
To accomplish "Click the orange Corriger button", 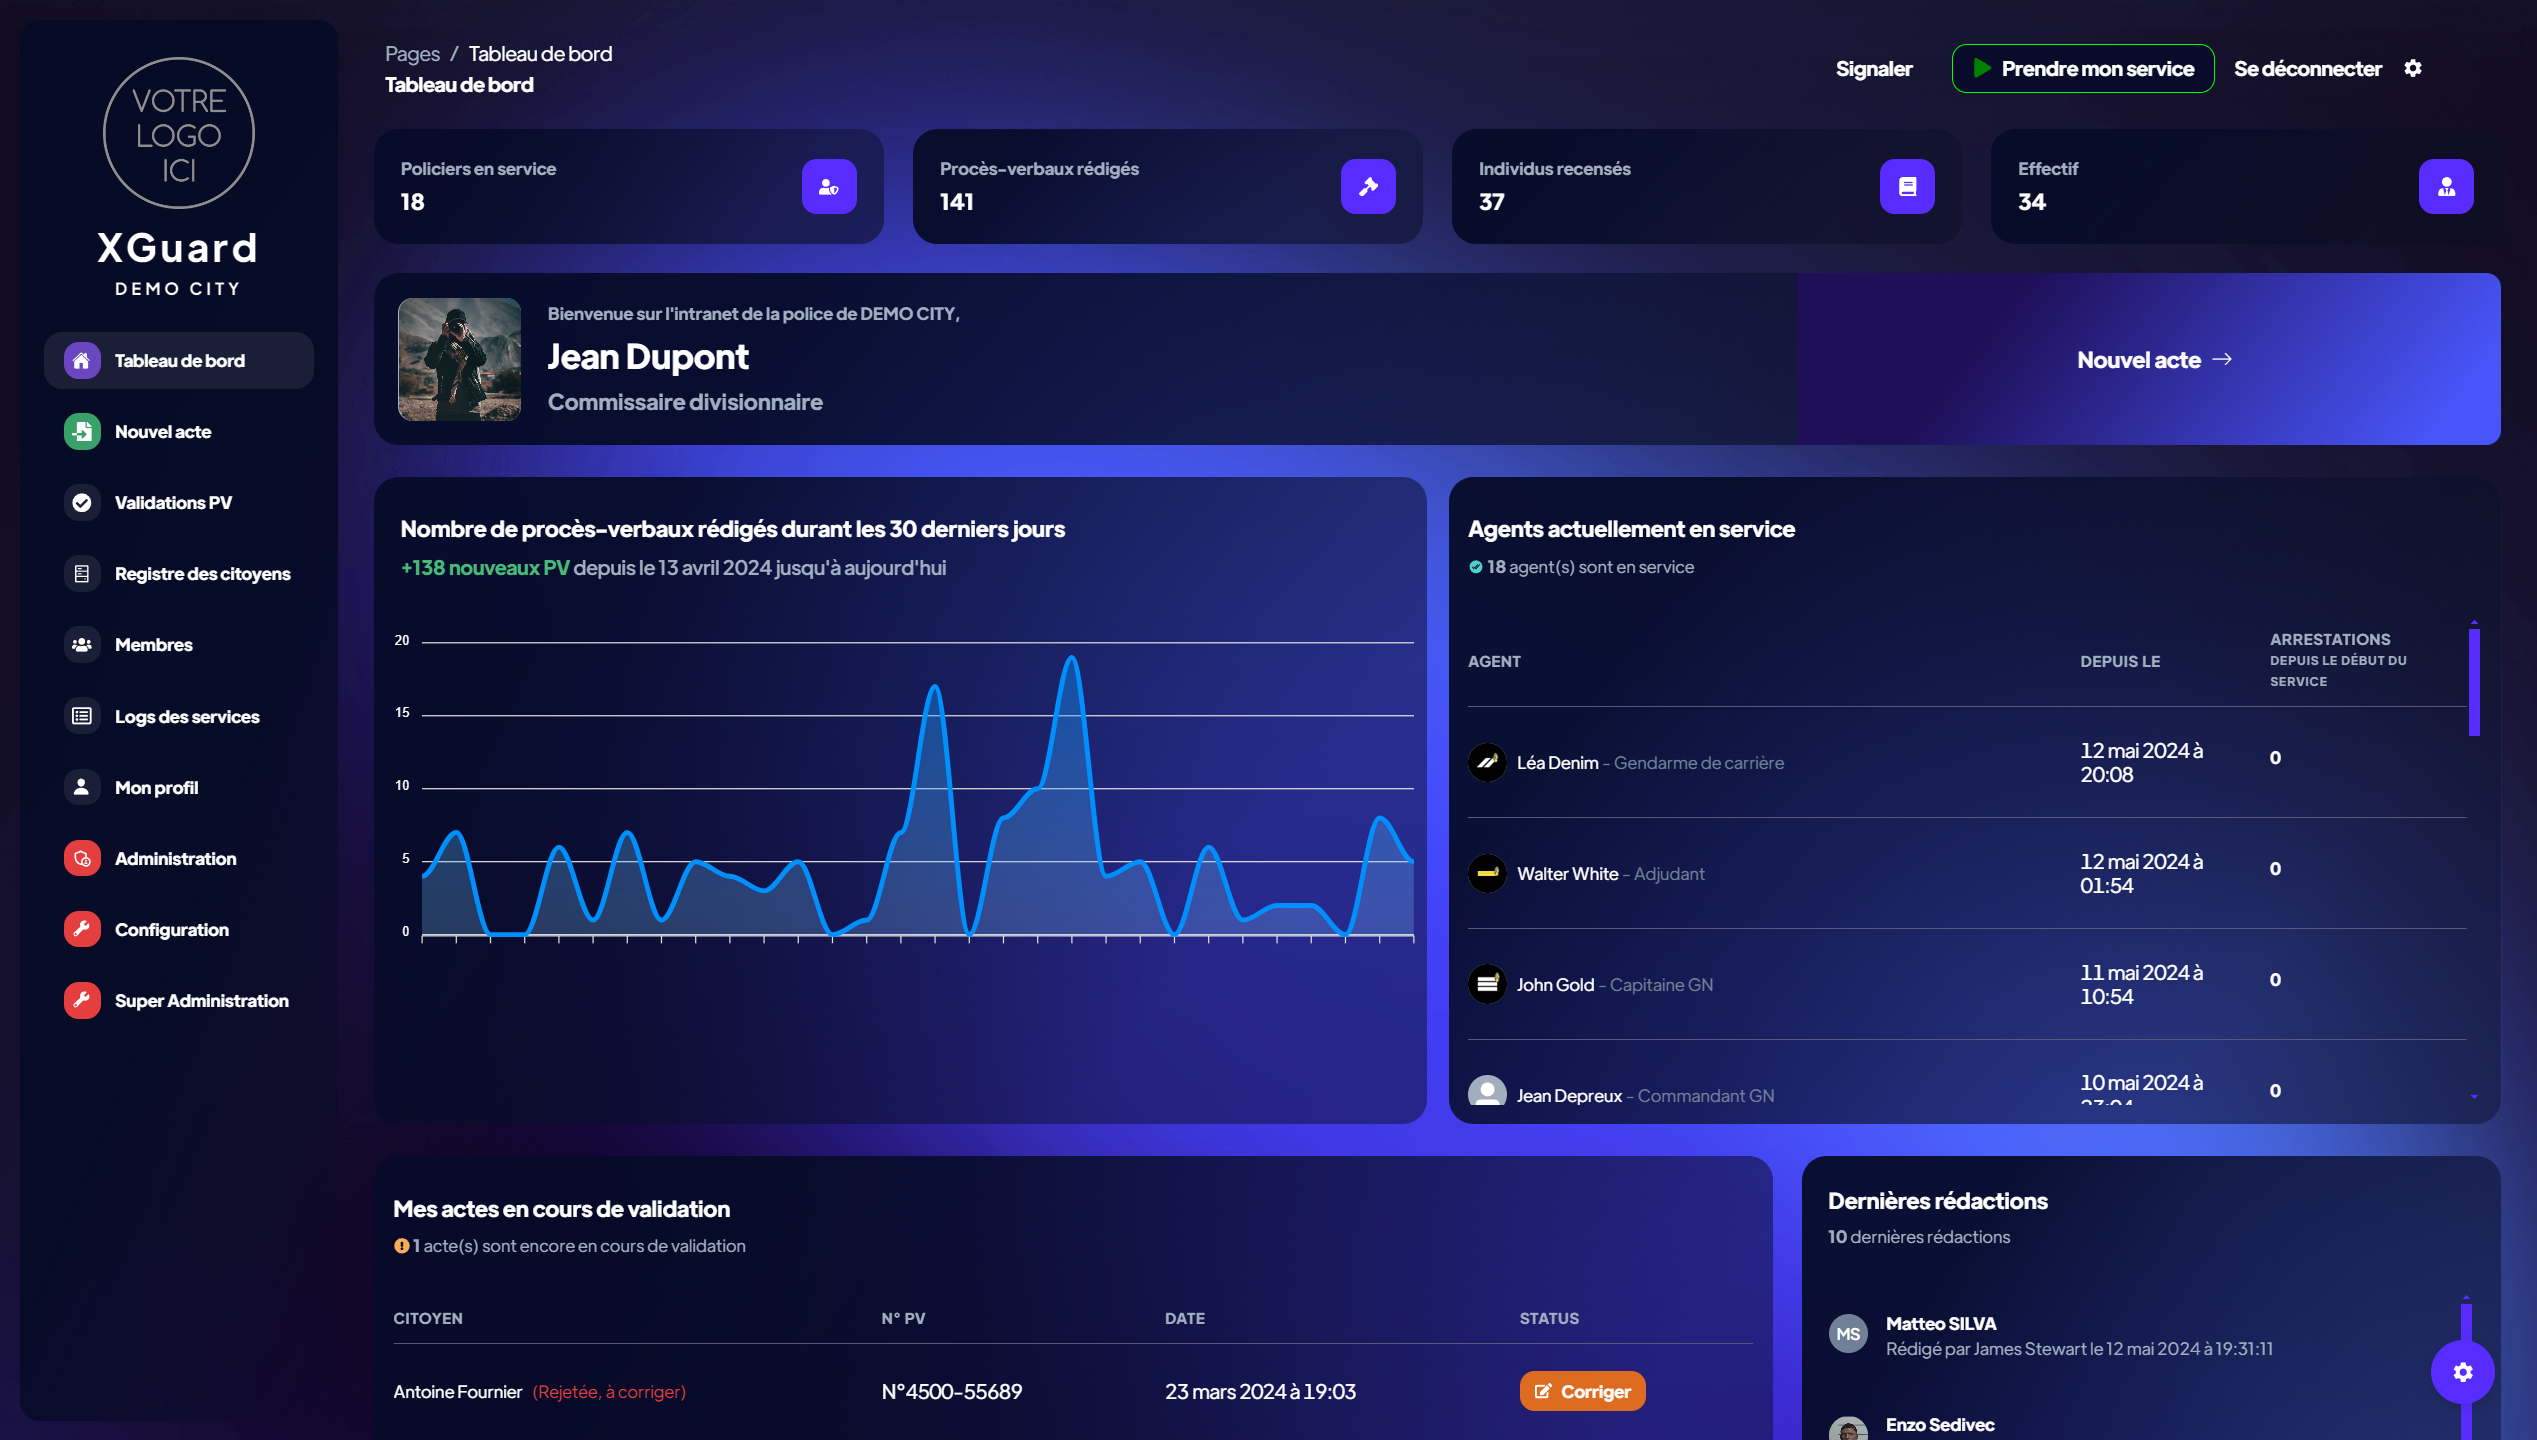I will coord(1582,1391).
